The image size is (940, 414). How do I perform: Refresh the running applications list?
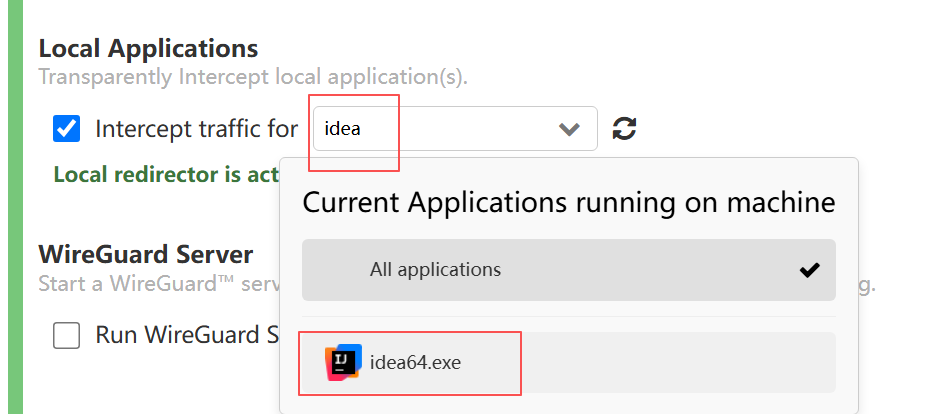624,128
